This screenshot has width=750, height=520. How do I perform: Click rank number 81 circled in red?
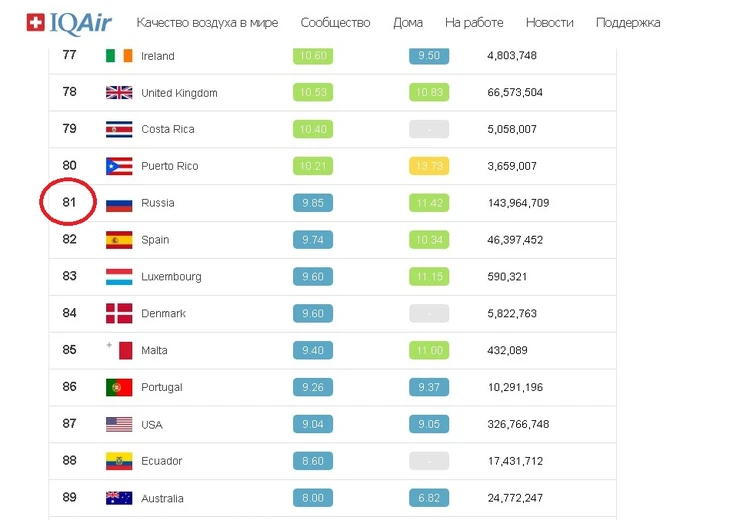tap(69, 202)
